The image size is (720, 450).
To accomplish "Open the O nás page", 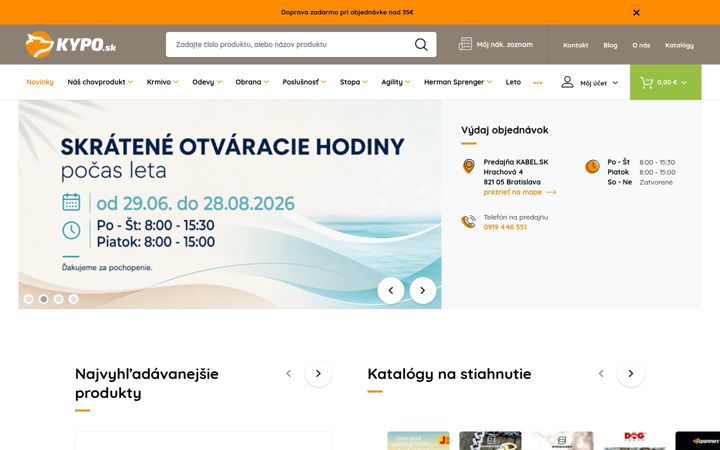I will (x=641, y=45).
